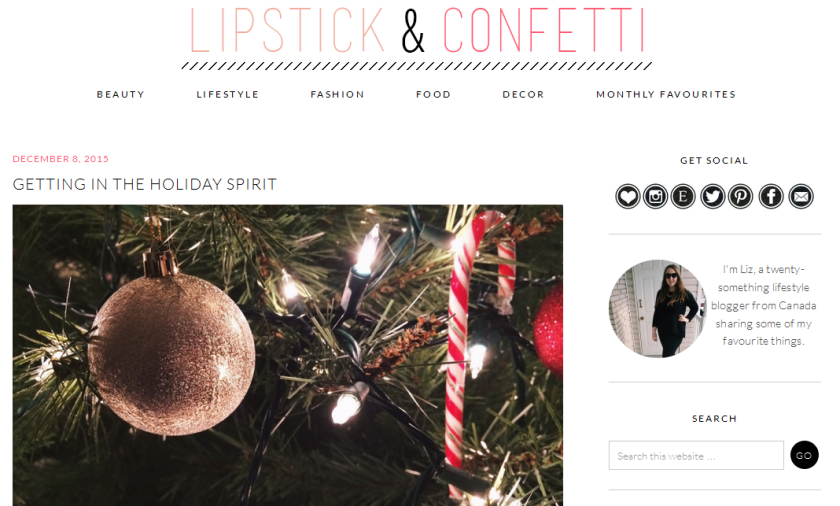840x506 pixels.
Task: Open the Monthly Favourites menu item
Action: [x=666, y=94]
